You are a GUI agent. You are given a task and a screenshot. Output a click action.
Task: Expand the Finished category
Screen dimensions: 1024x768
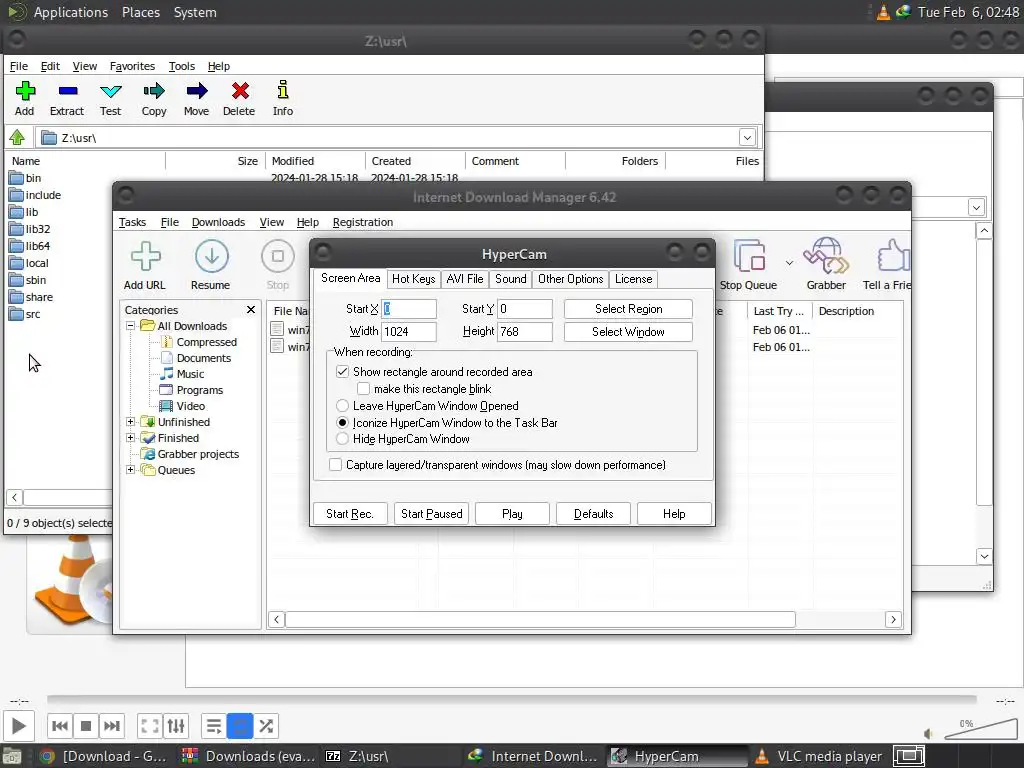coord(131,438)
